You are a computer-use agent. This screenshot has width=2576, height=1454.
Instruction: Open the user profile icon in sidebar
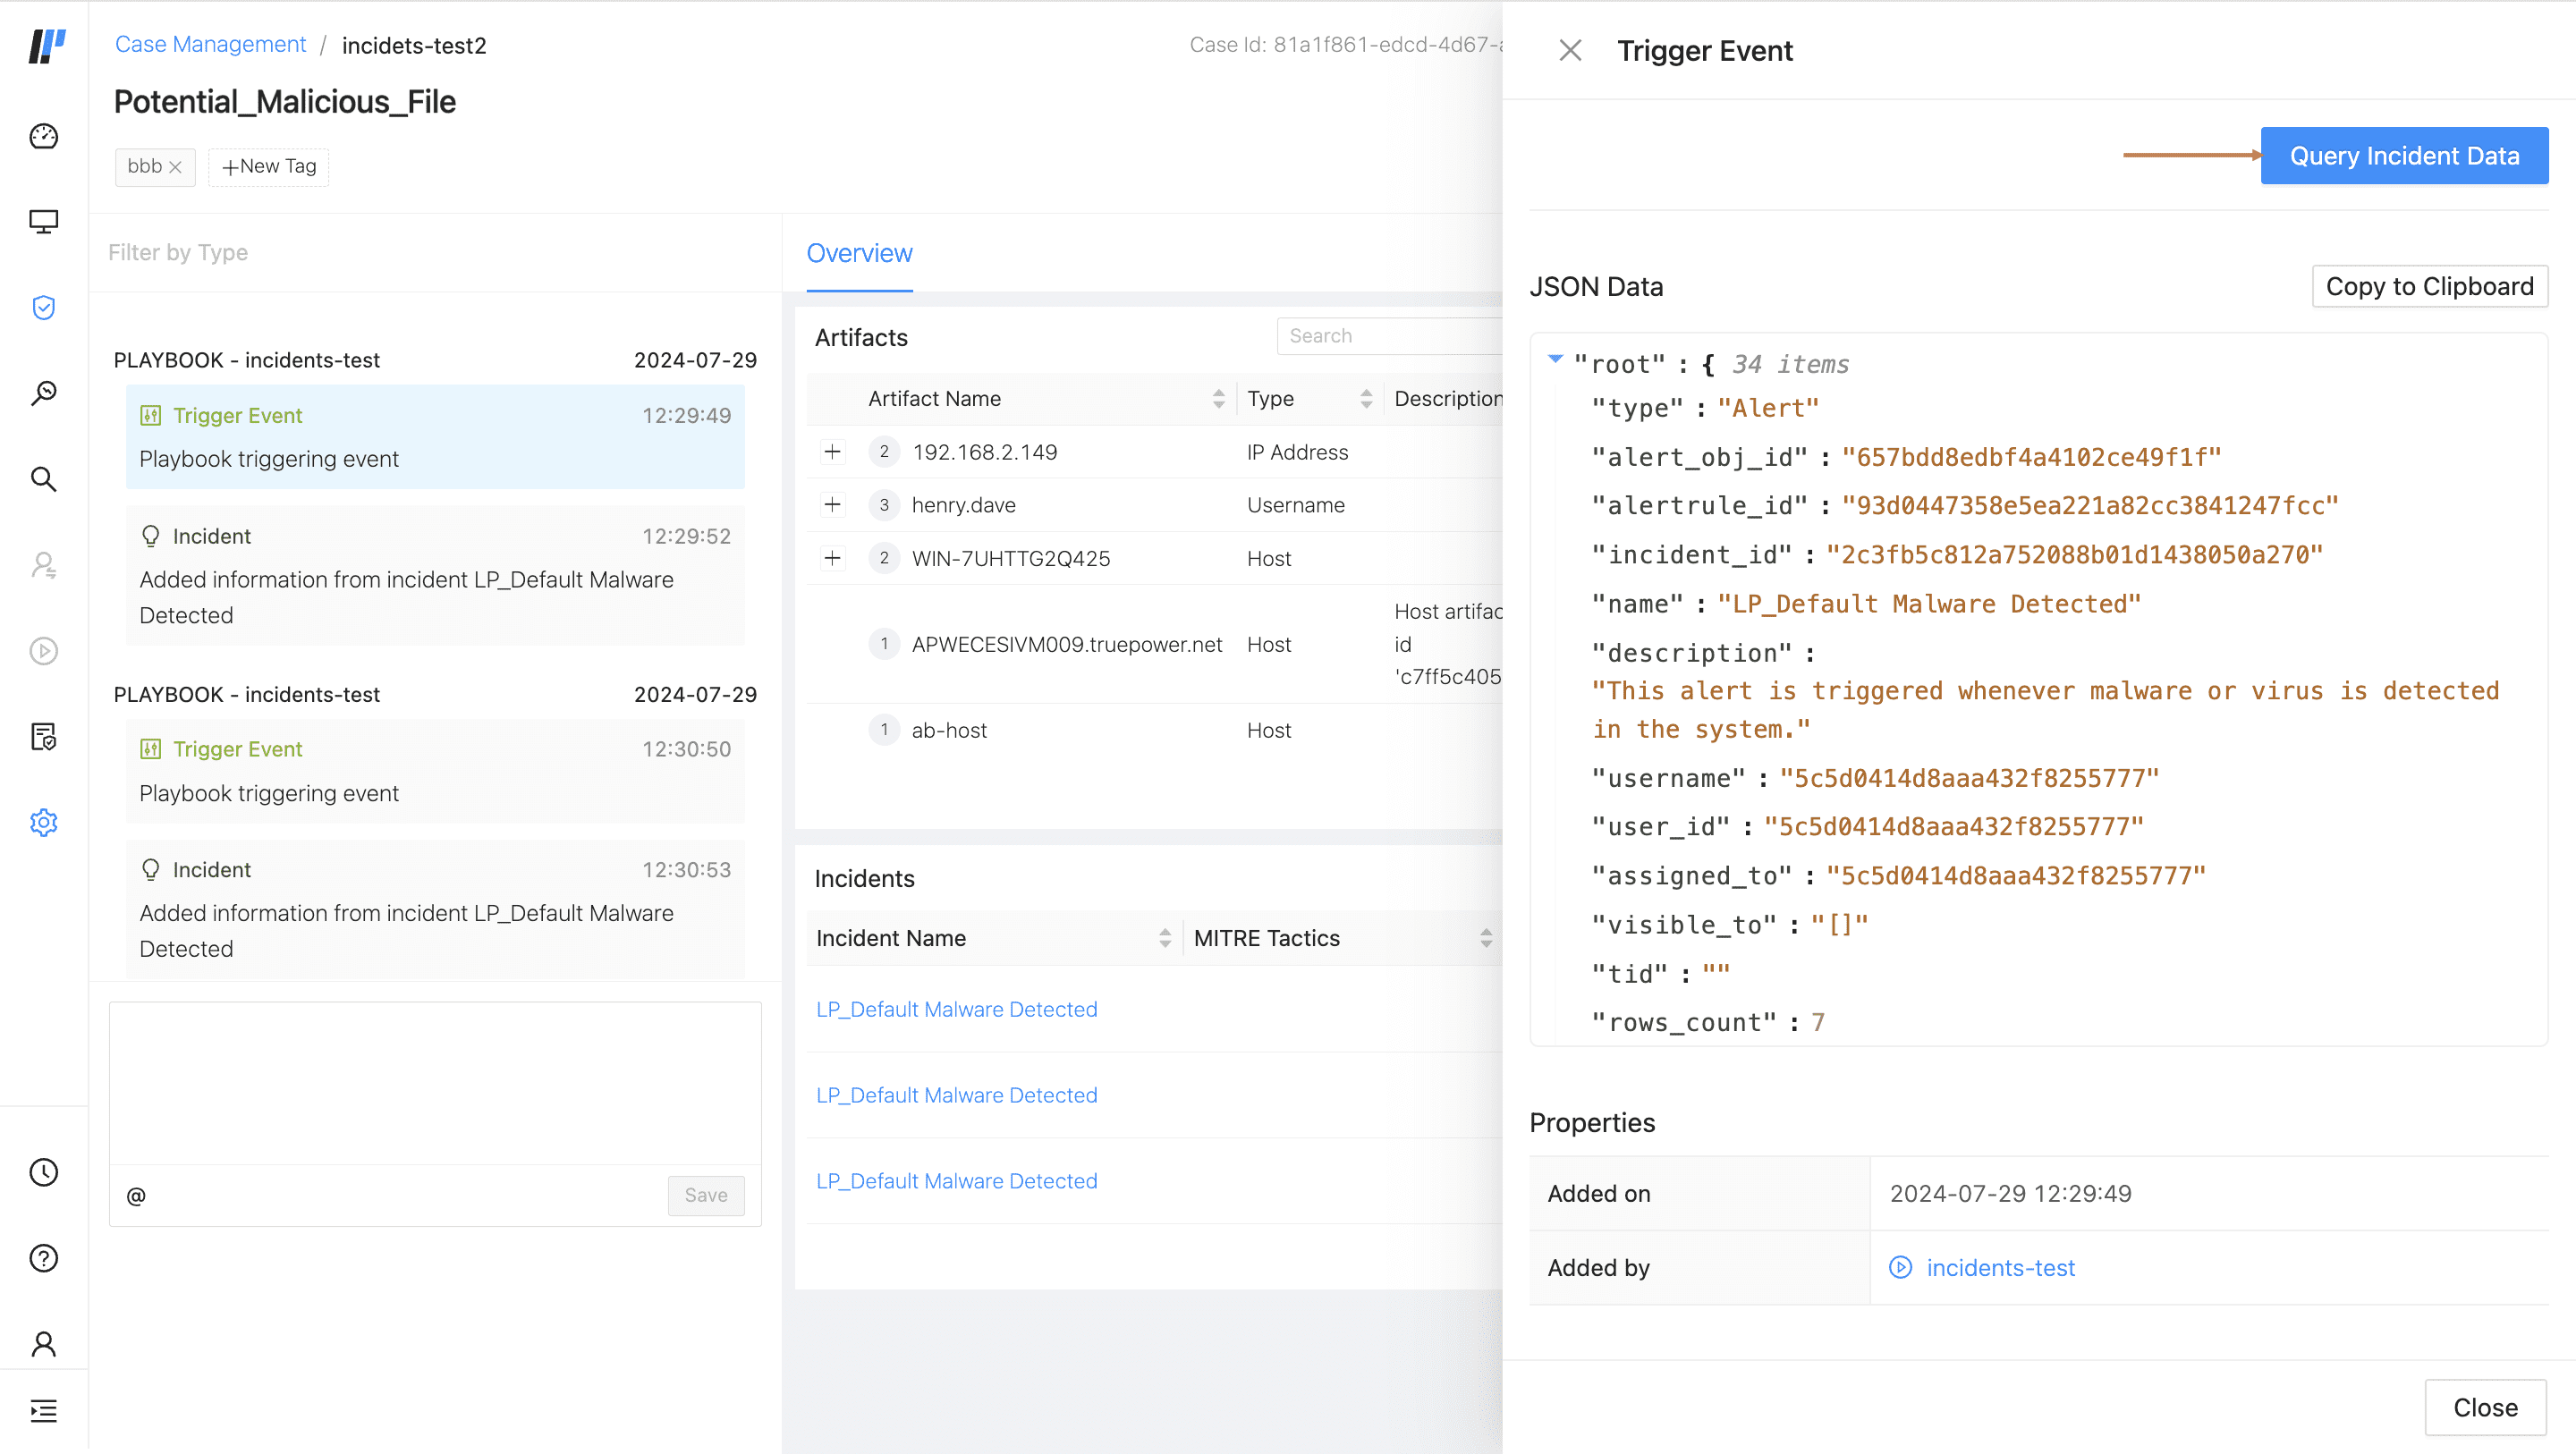(x=43, y=1343)
